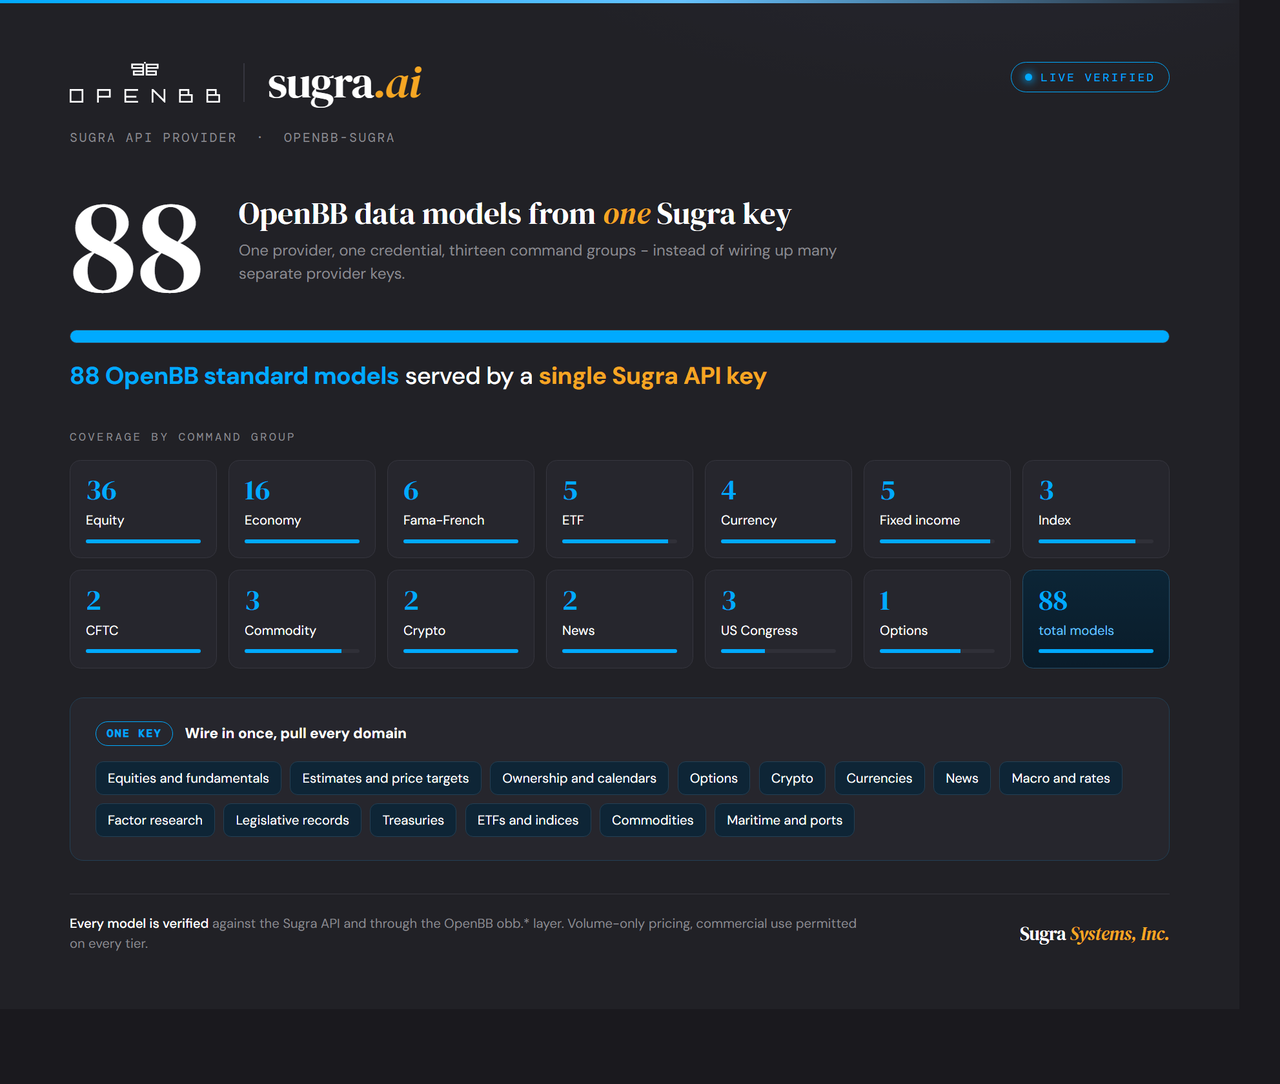
Task: Click 'OpenBB data models from one Sugra key'
Action: pyautogui.click(x=515, y=214)
